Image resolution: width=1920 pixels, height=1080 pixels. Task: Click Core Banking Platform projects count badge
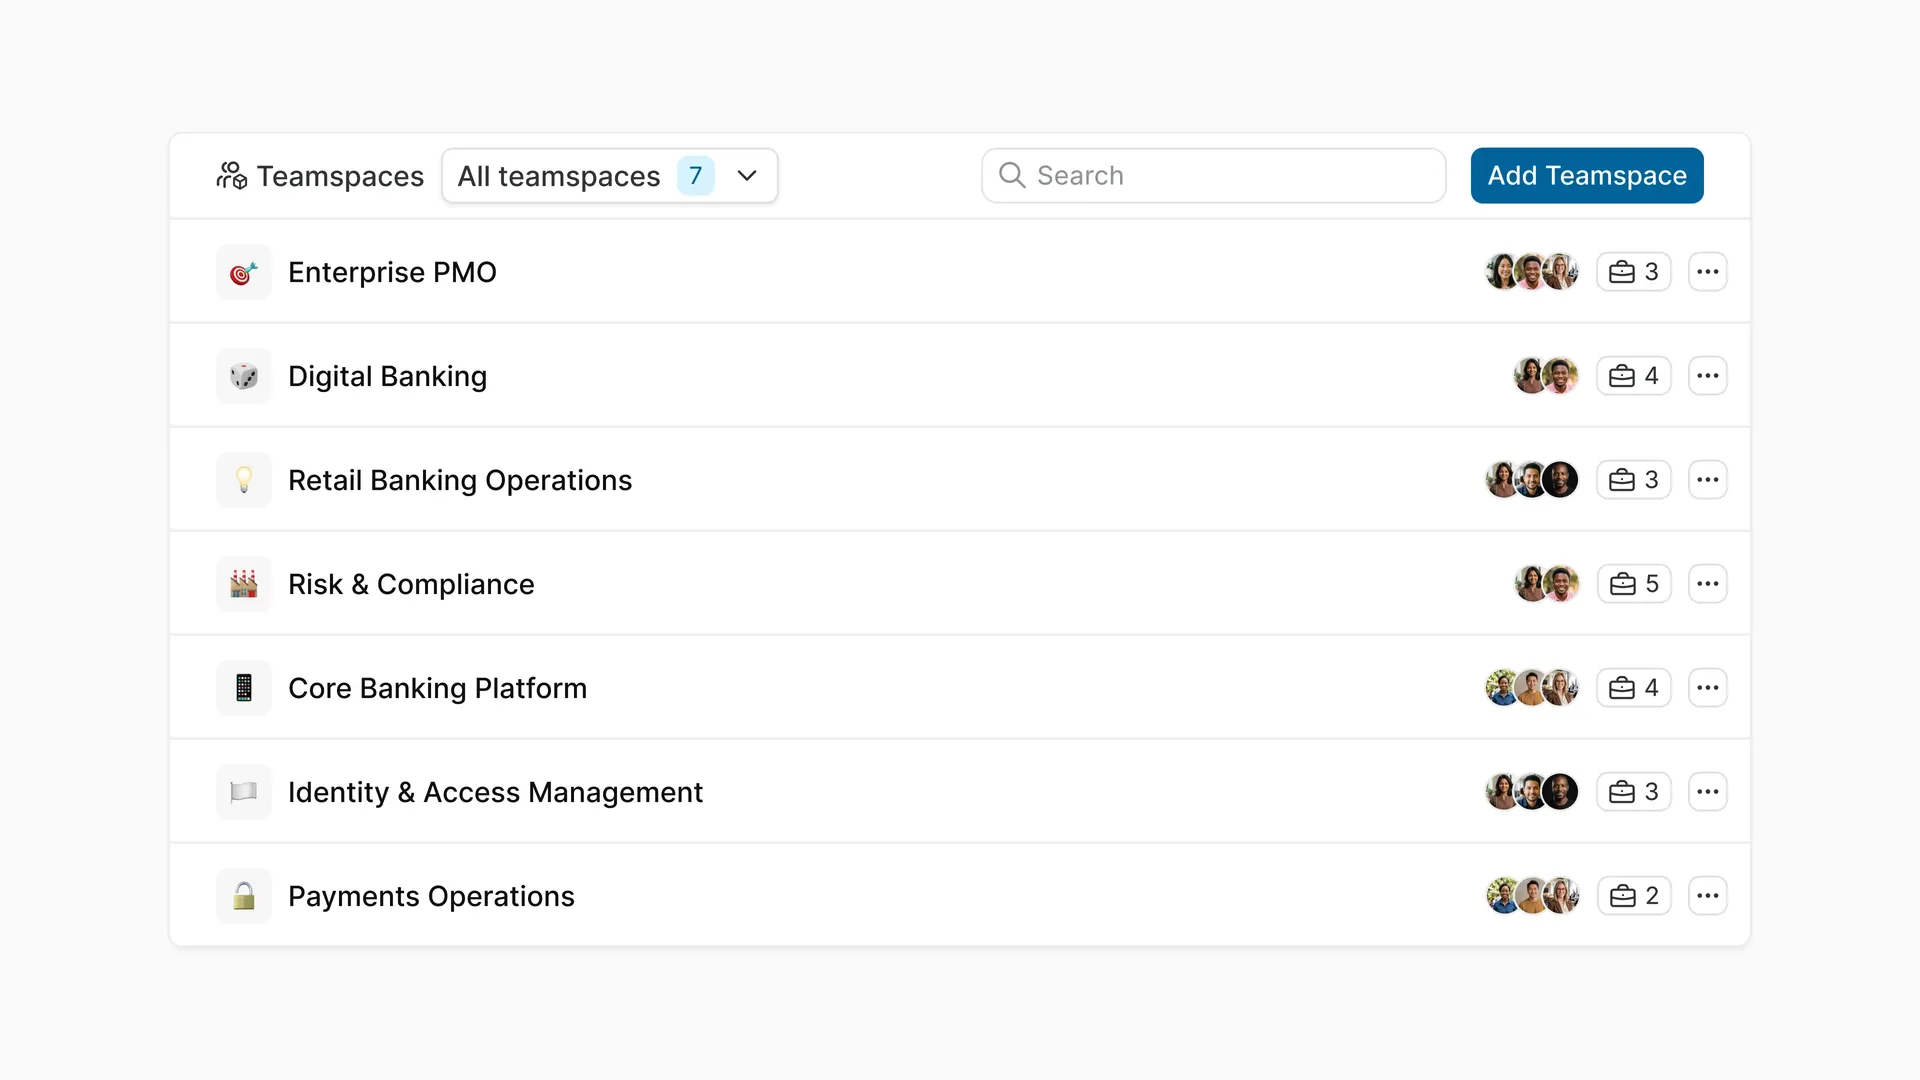tap(1634, 688)
